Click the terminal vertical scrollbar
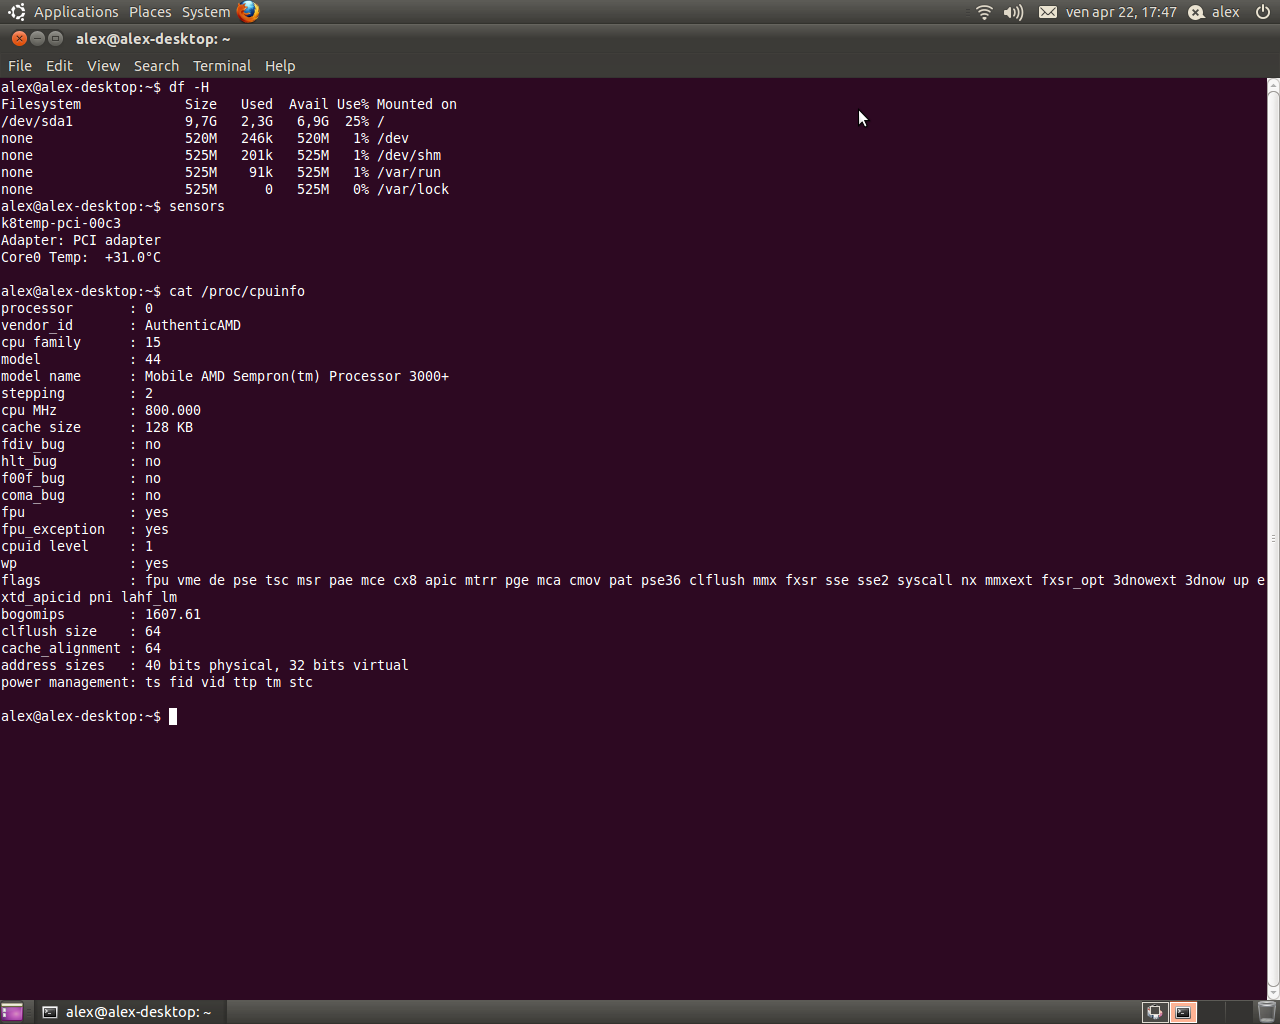 [1273, 538]
